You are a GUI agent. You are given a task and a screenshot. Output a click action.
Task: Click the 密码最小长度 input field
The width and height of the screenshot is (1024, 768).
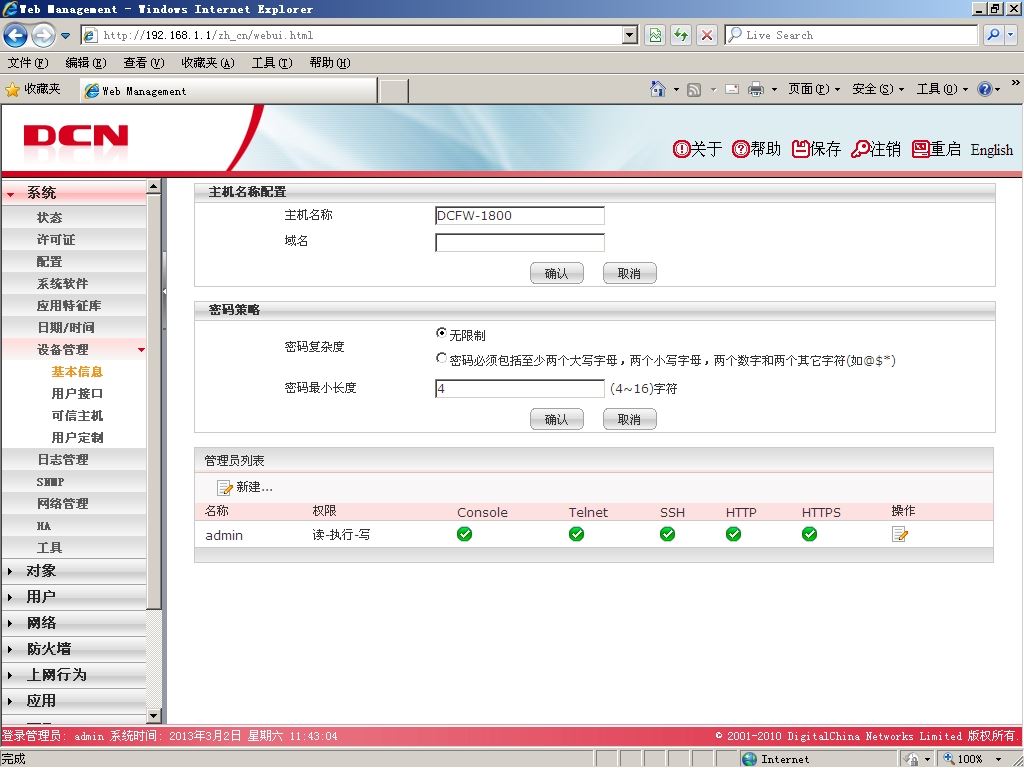[519, 389]
